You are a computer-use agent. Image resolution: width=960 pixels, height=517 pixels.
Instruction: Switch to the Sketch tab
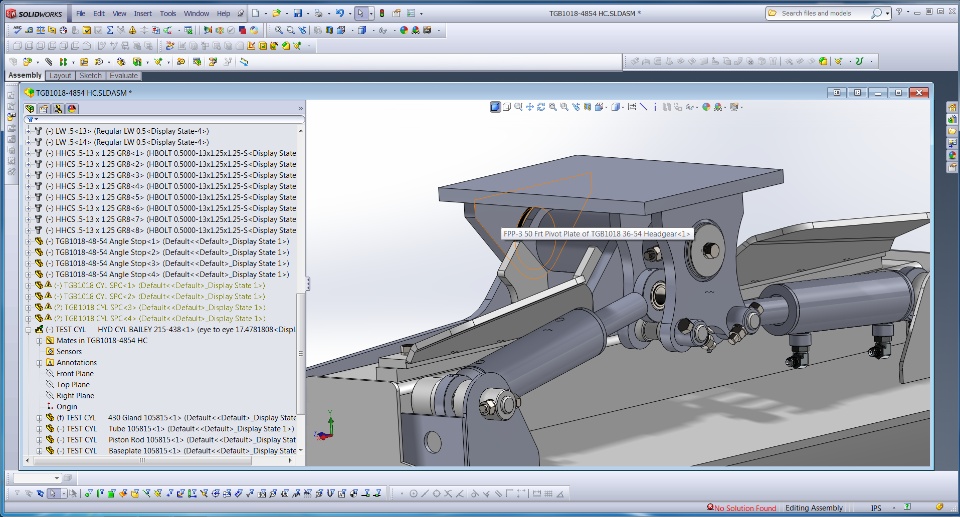pyautogui.click(x=90, y=76)
